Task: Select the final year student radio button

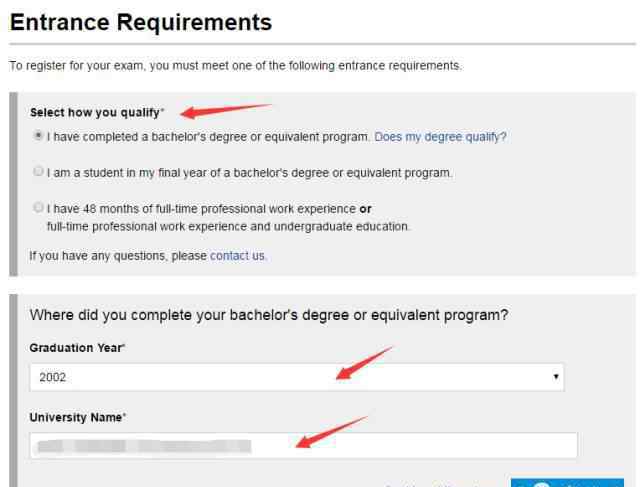Action: [x=38, y=171]
